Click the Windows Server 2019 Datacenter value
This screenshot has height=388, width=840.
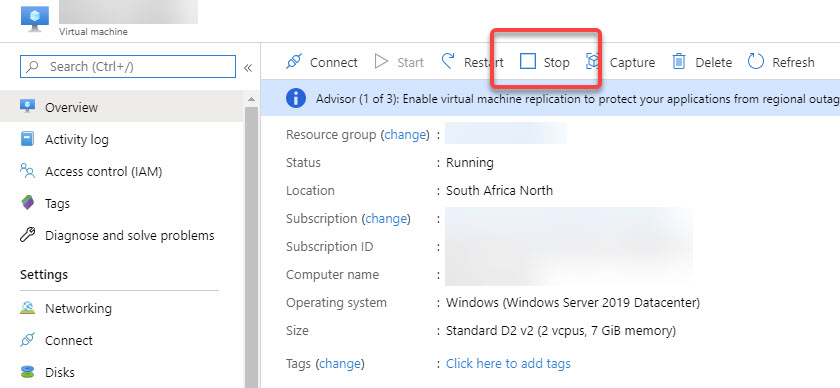tap(573, 303)
